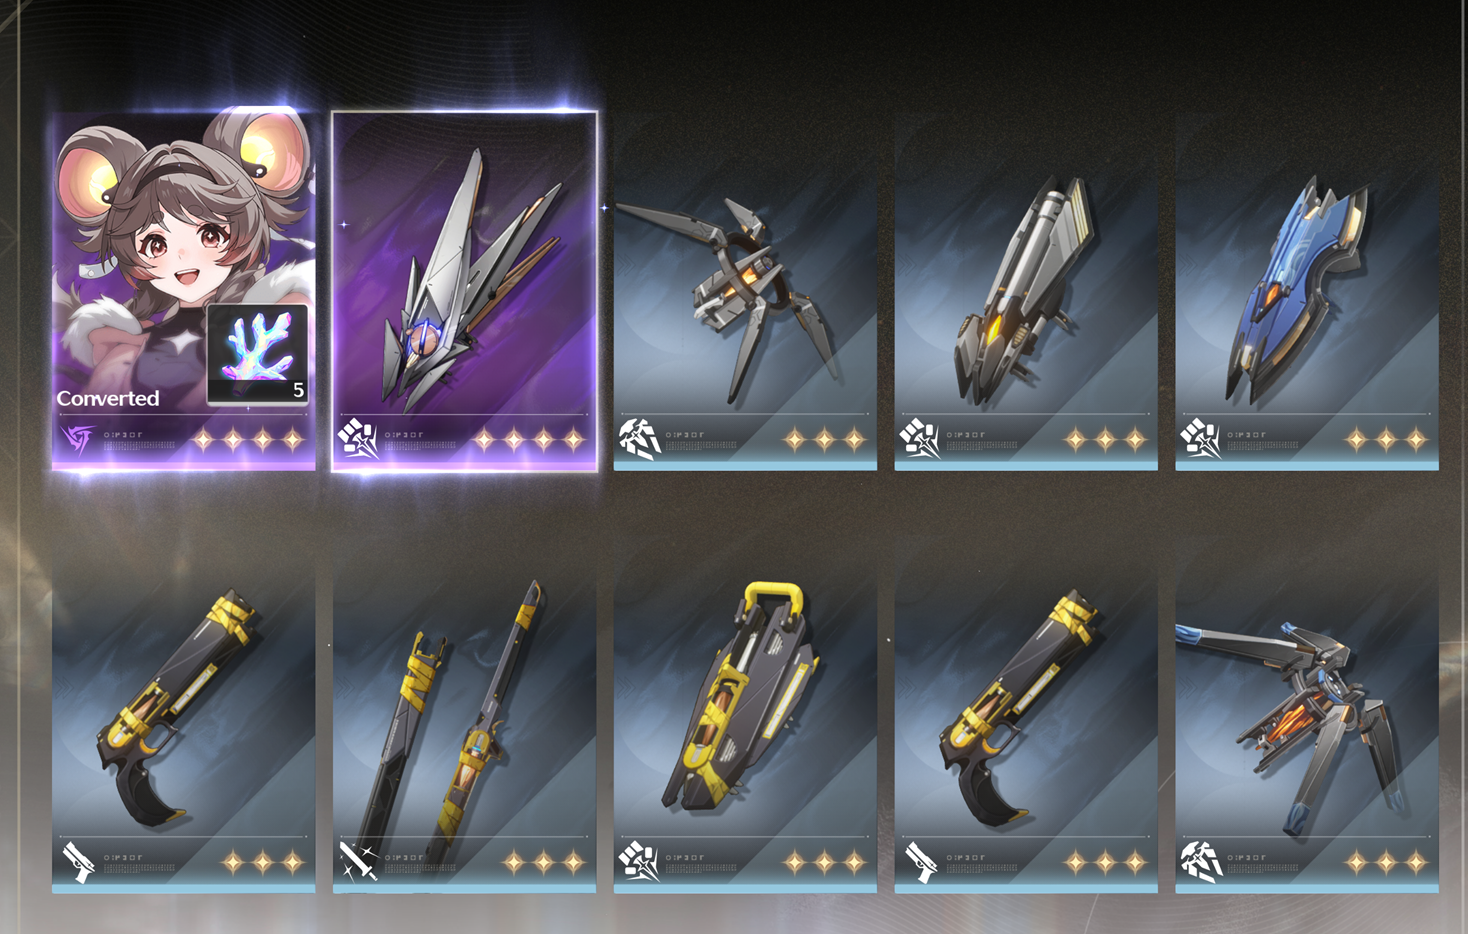
Task: Open the purple four-star spiked gauntlet card
Action: tap(464, 290)
